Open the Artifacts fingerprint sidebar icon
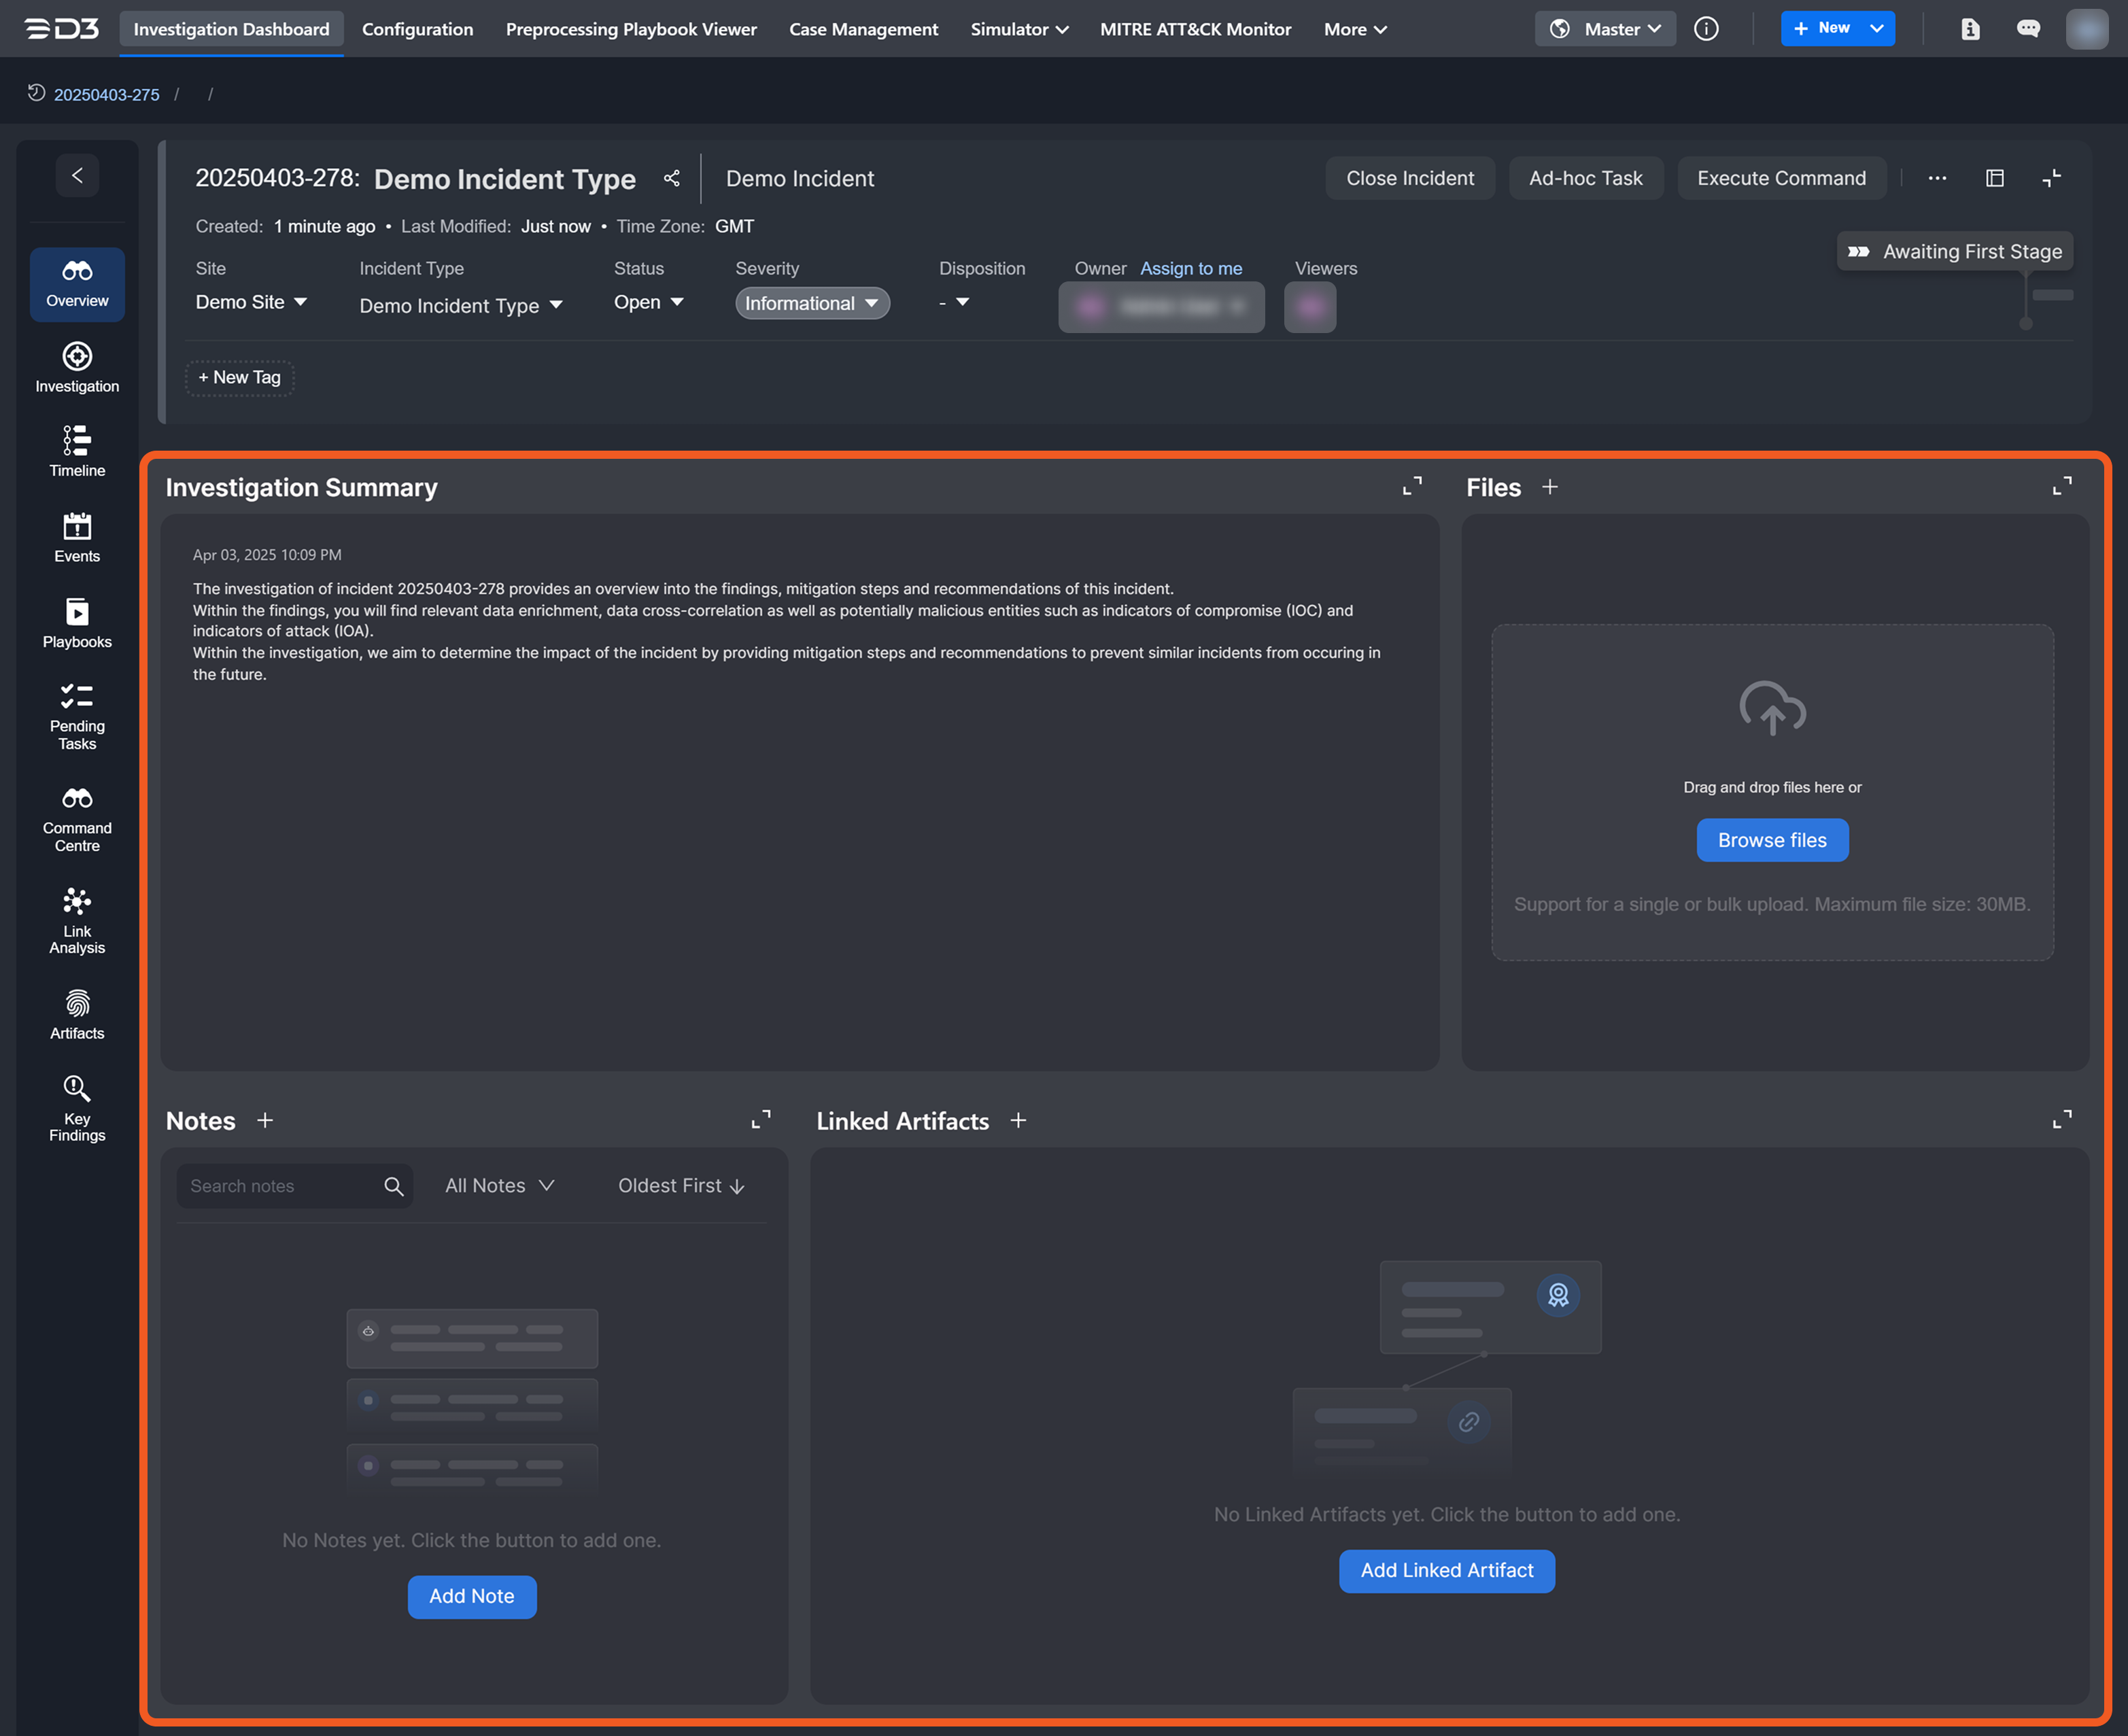Image resolution: width=2128 pixels, height=1736 pixels. click(77, 1003)
